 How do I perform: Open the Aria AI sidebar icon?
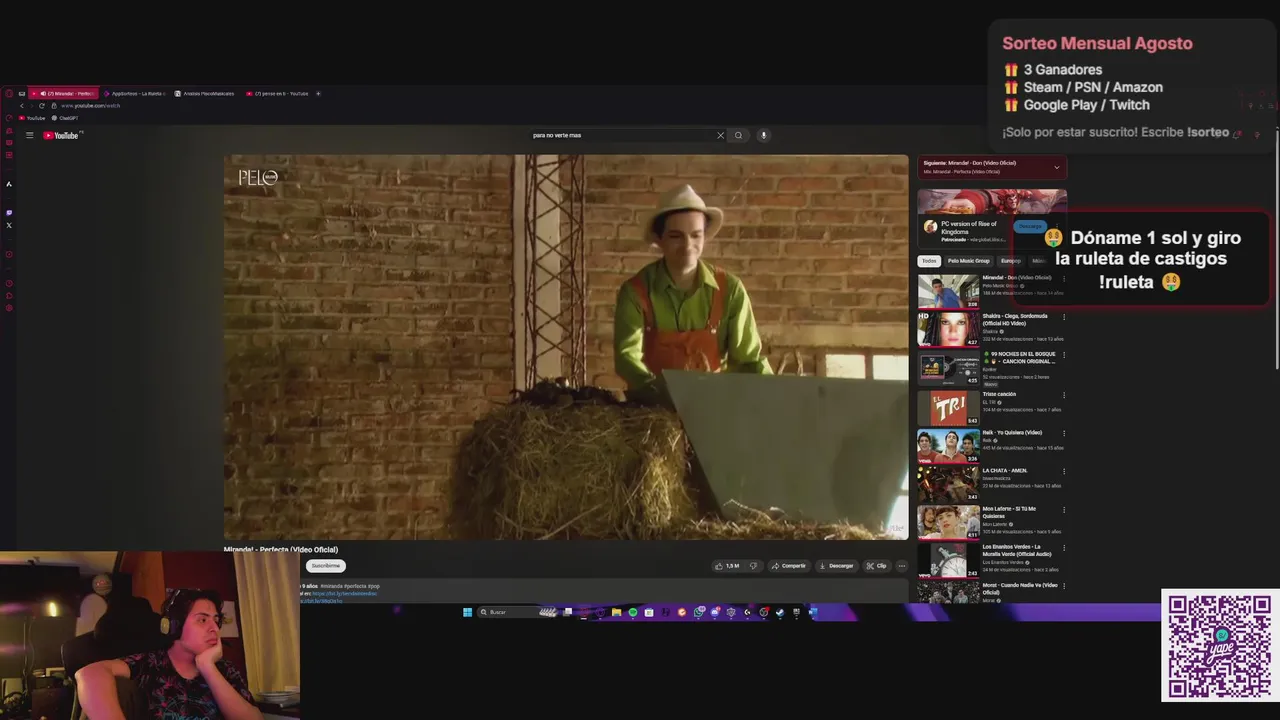coord(9,184)
